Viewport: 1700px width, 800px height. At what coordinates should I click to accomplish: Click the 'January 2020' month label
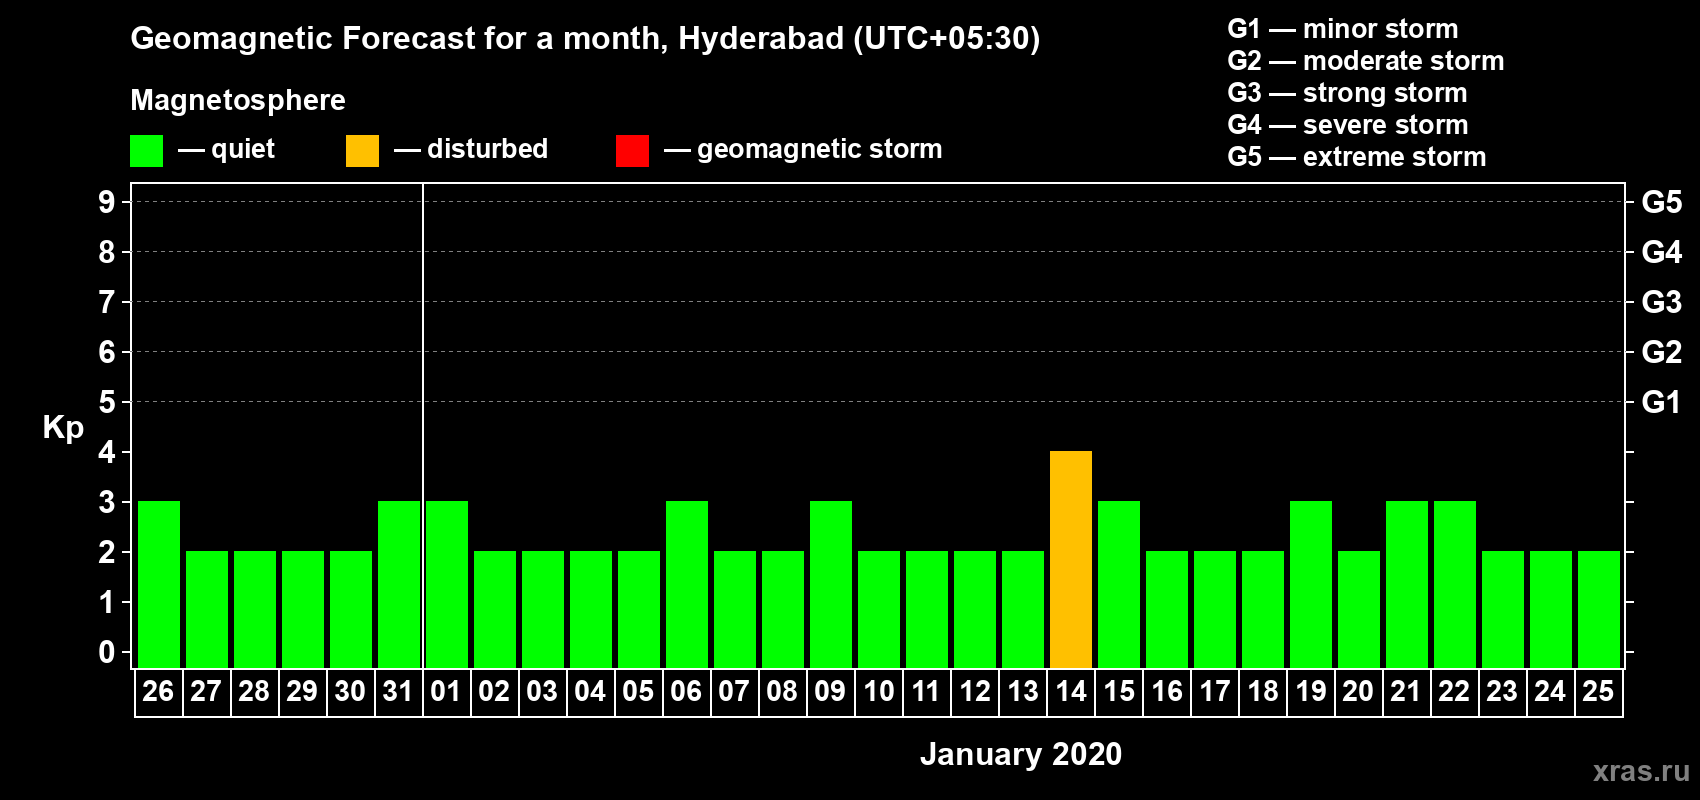click(1021, 754)
